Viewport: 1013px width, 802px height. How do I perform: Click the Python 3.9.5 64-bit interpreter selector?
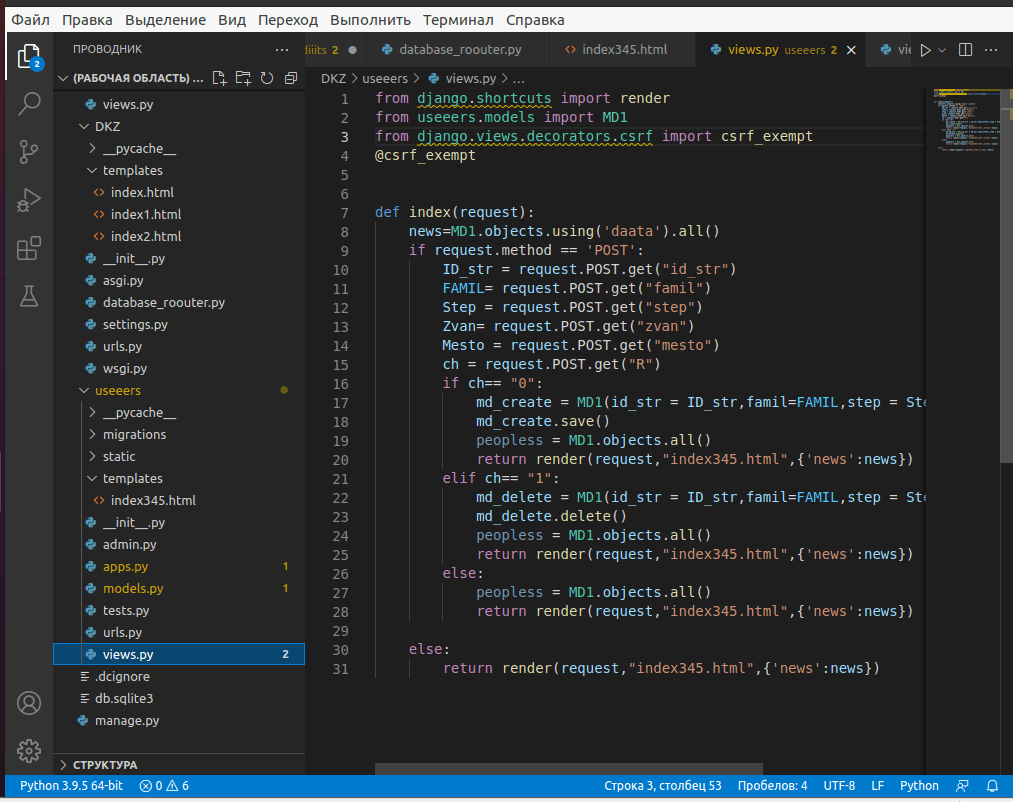[x=69, y=786]
